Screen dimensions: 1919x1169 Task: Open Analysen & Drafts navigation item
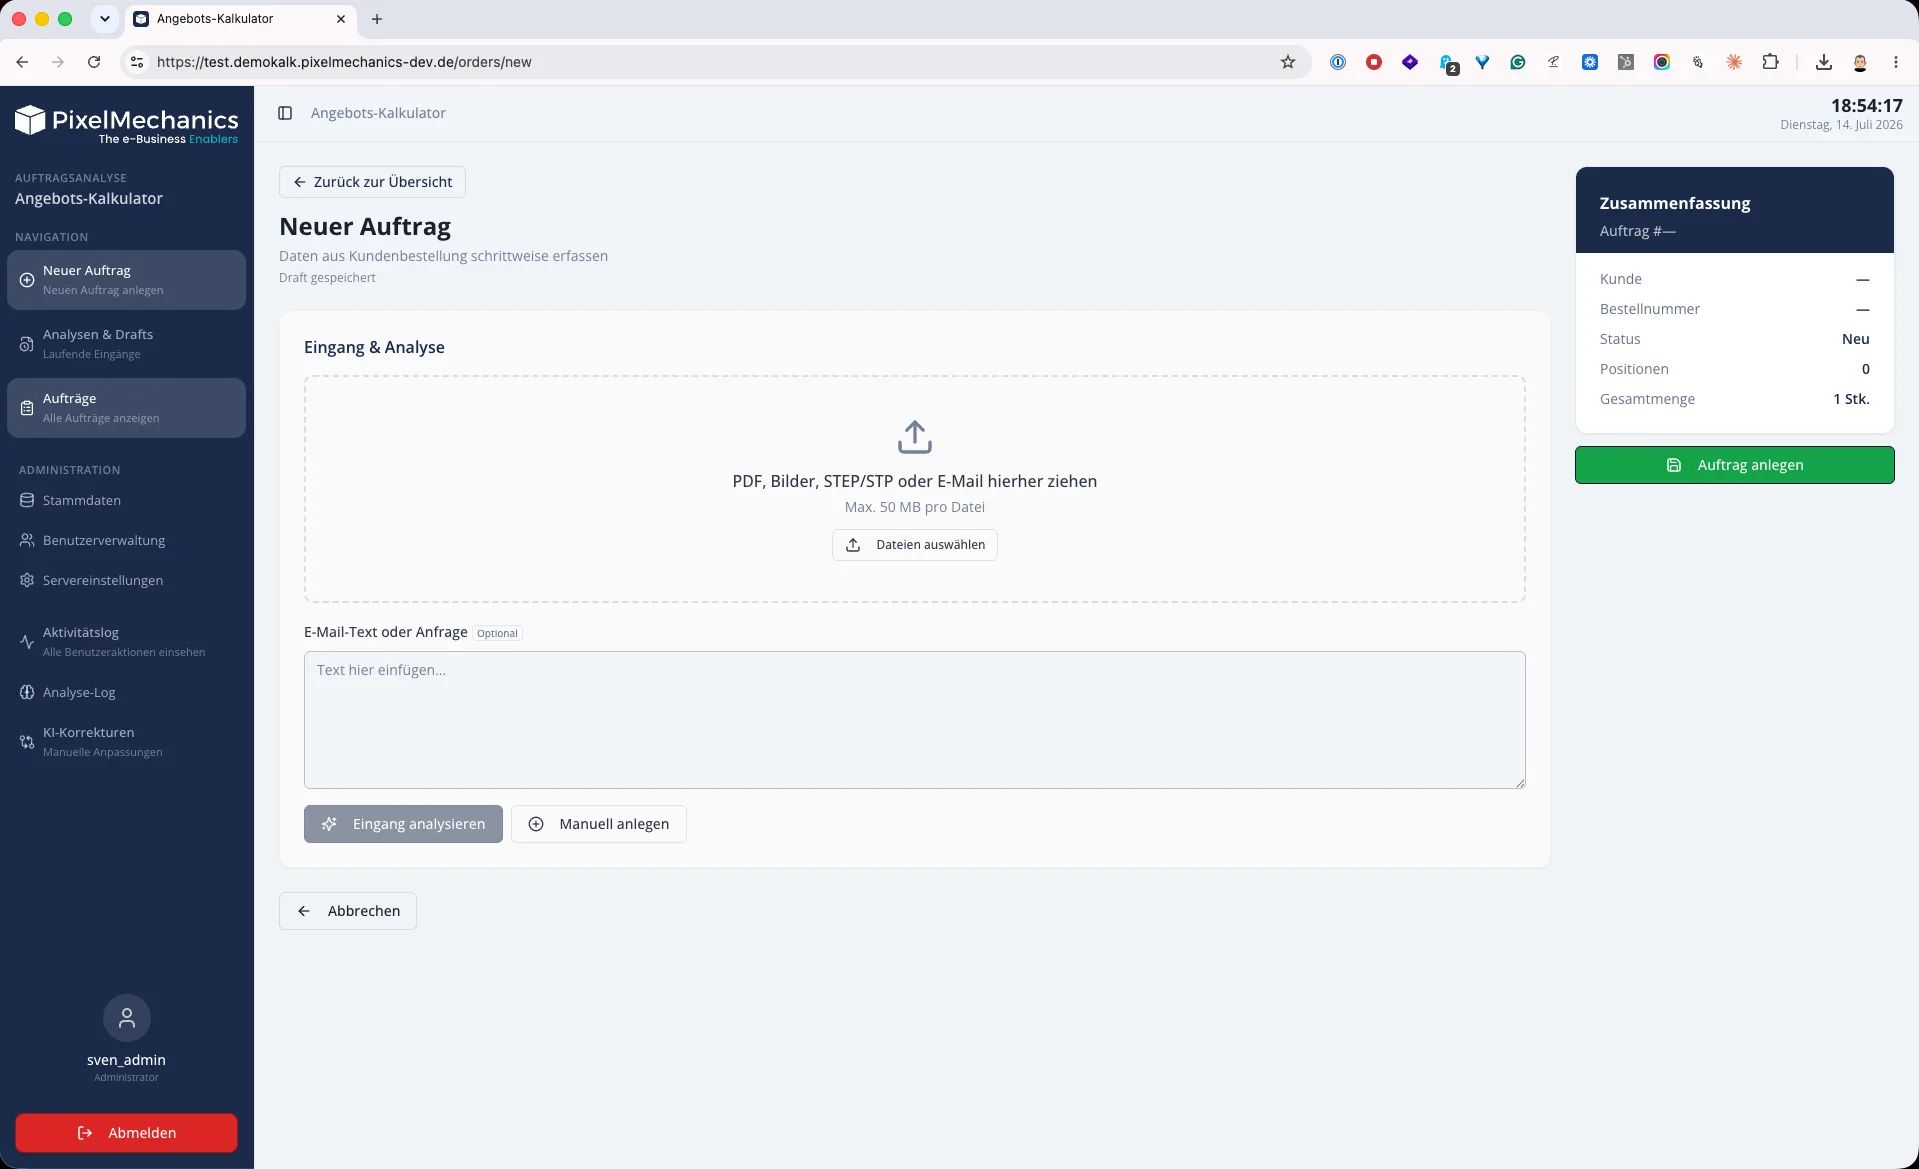click(126, 344)
